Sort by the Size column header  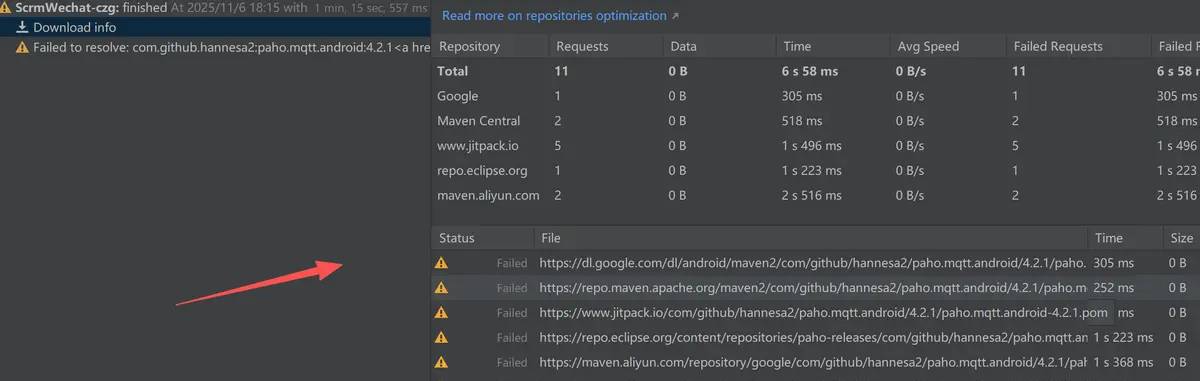pyautogui.click(x=1182, y=239)
